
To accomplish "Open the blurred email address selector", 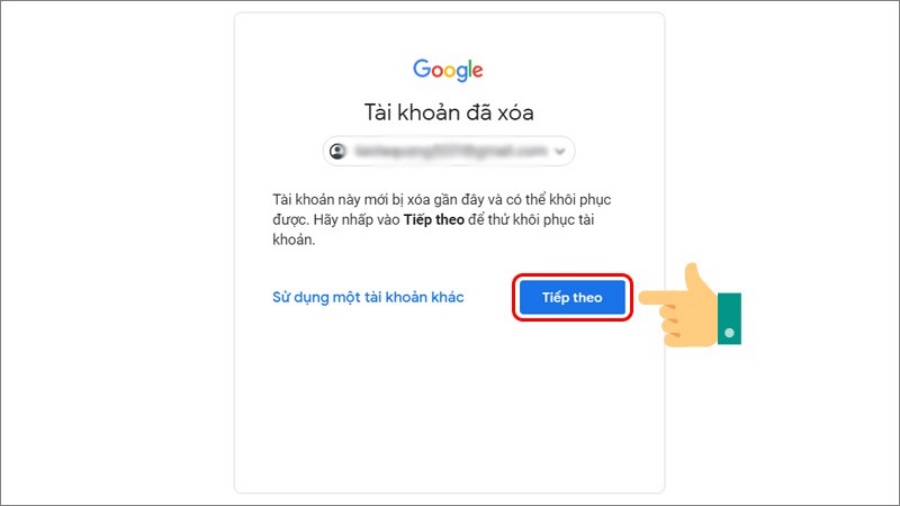I will pyautogui.click(x=449, y=151).
